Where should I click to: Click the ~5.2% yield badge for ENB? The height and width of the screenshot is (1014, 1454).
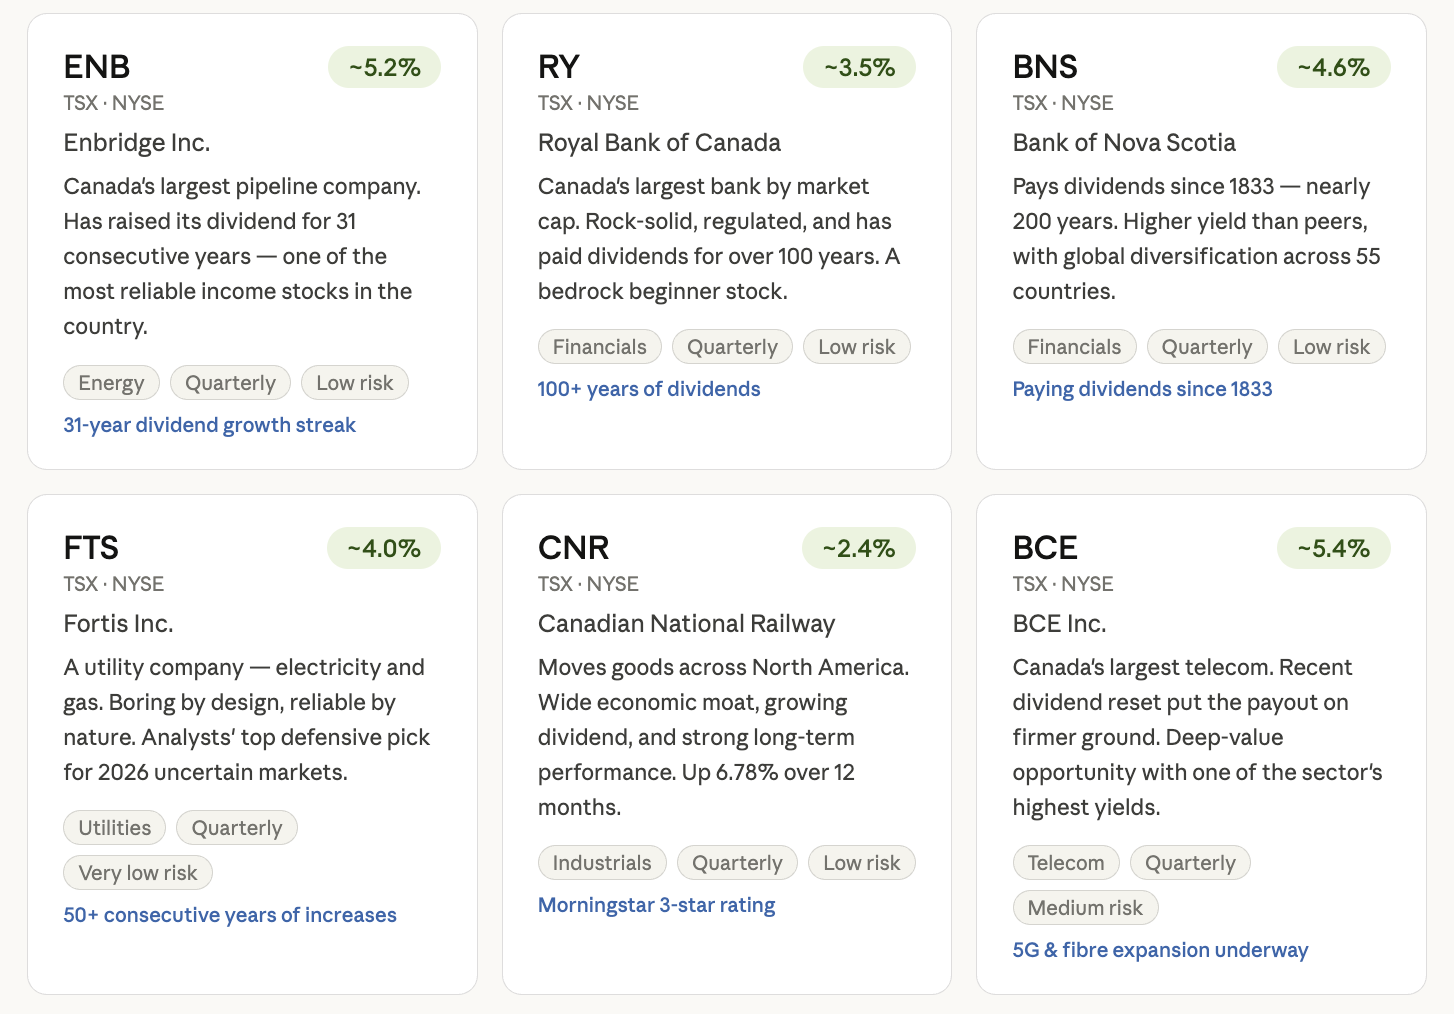[384, 67]
